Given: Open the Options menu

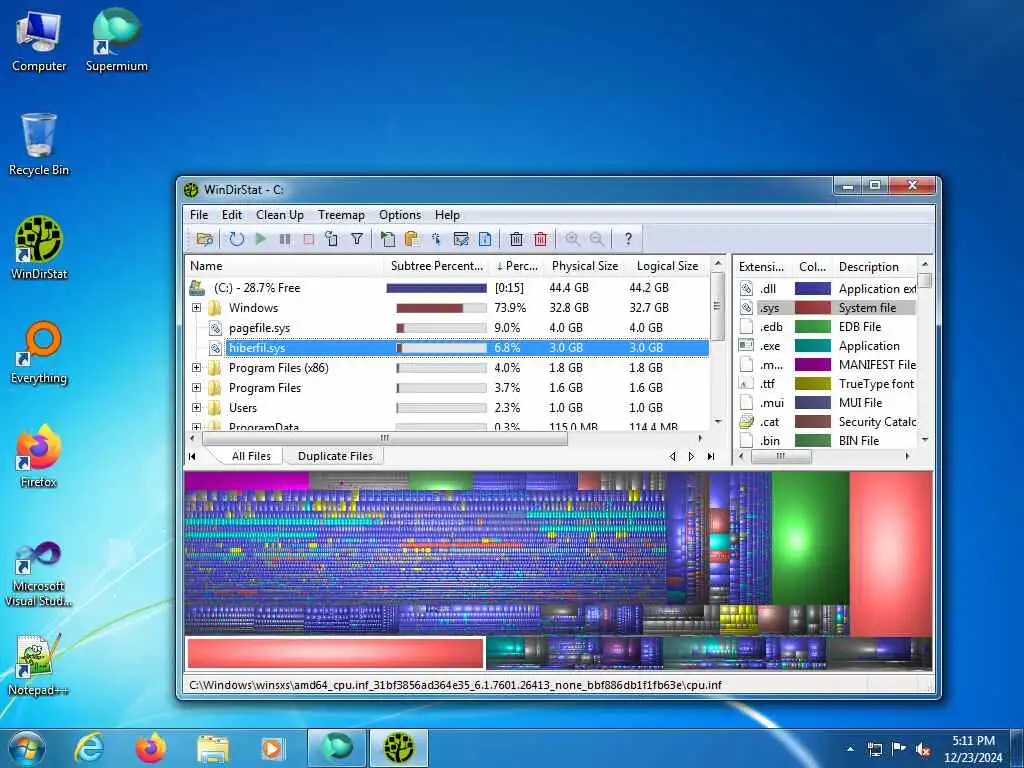Looking at the screenshot, I should (x=400, y=215).
